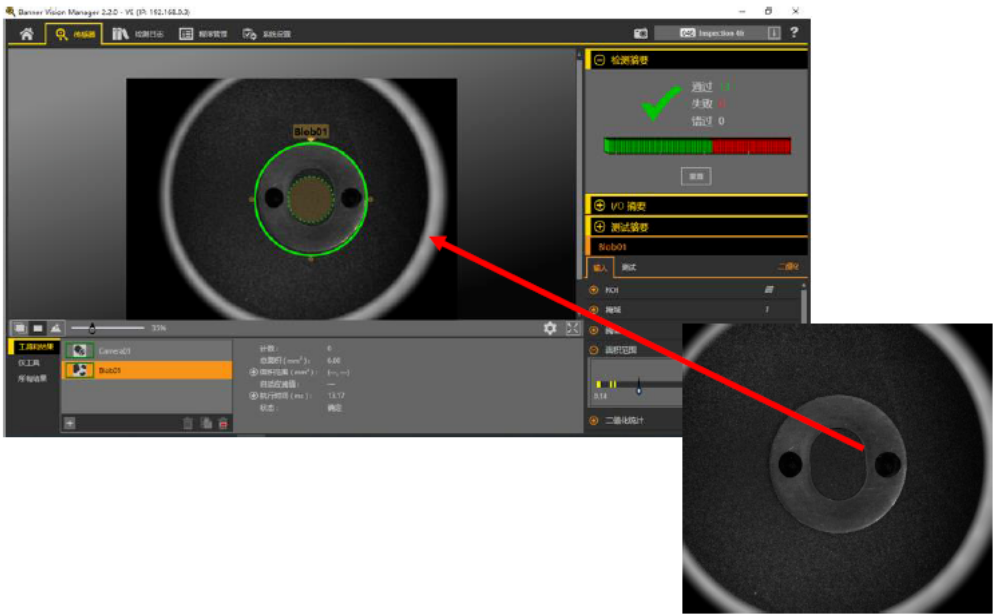995x616 pixels.
Task: Click the image zoom slider handle
Action: [92, 328]
